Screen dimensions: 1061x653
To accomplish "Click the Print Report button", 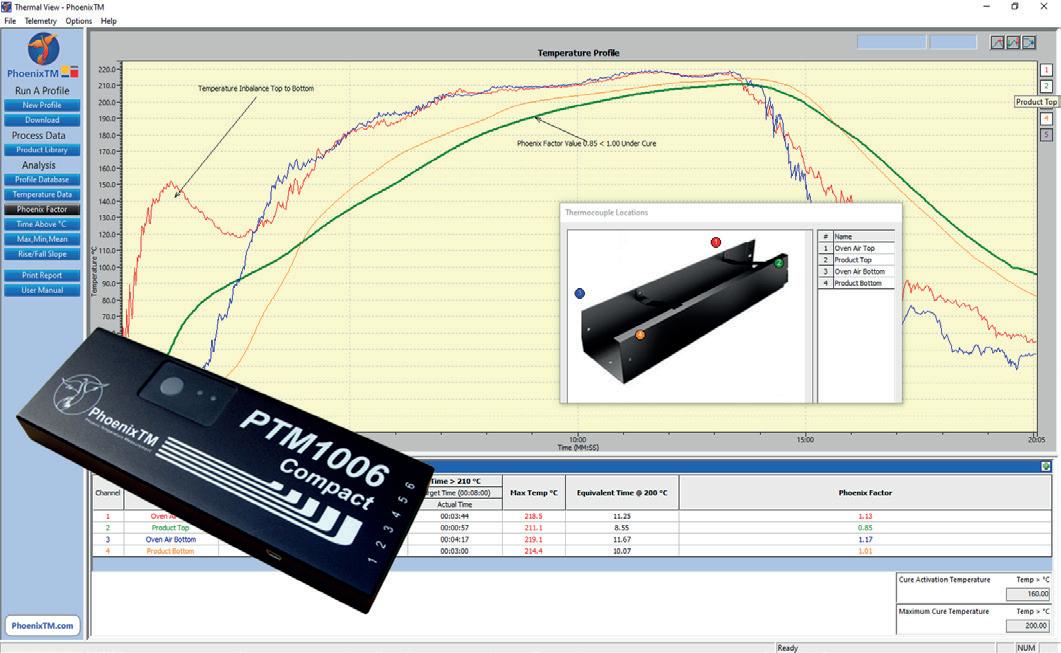I will (x=42, y=275).
